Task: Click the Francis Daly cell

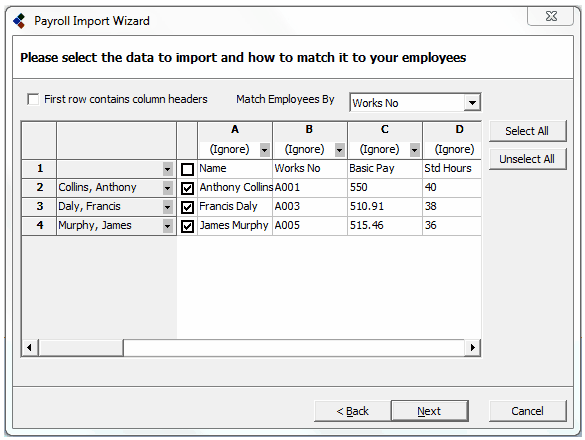Action: pos(235,207)
